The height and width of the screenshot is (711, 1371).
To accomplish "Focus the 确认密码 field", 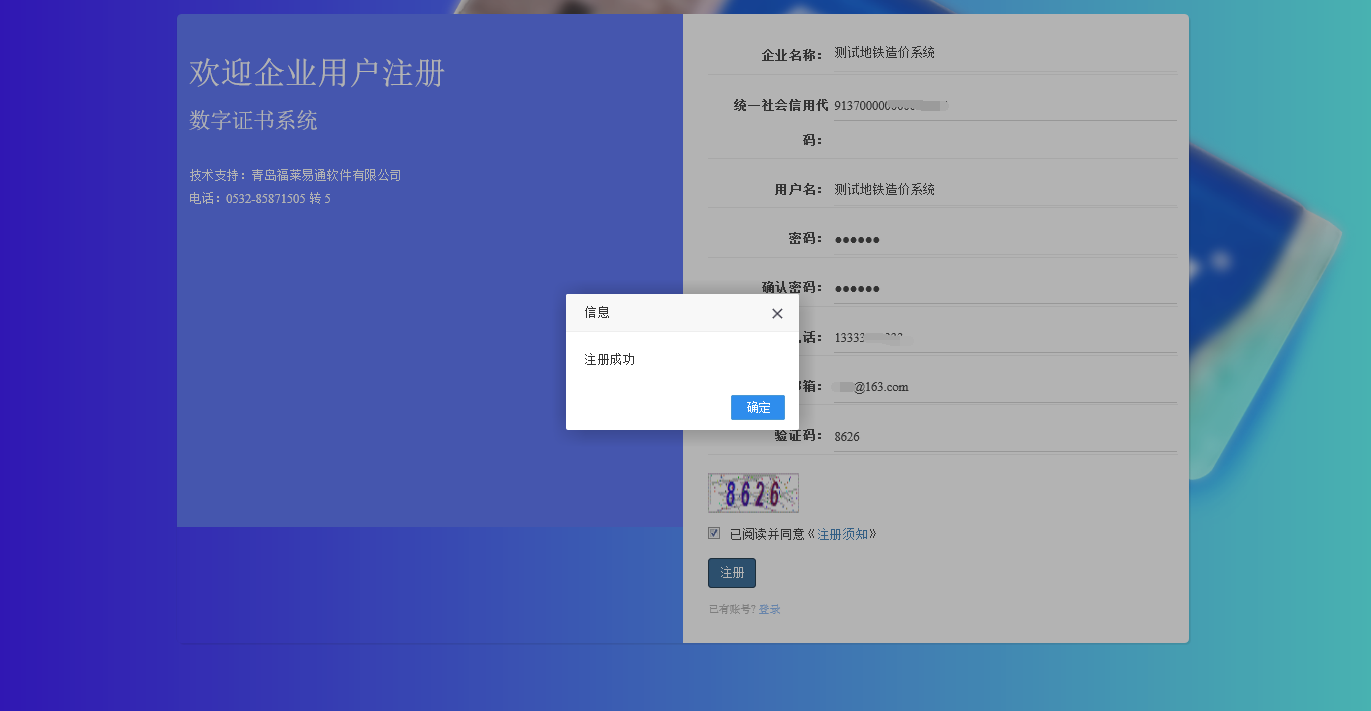I will 1004,288.
